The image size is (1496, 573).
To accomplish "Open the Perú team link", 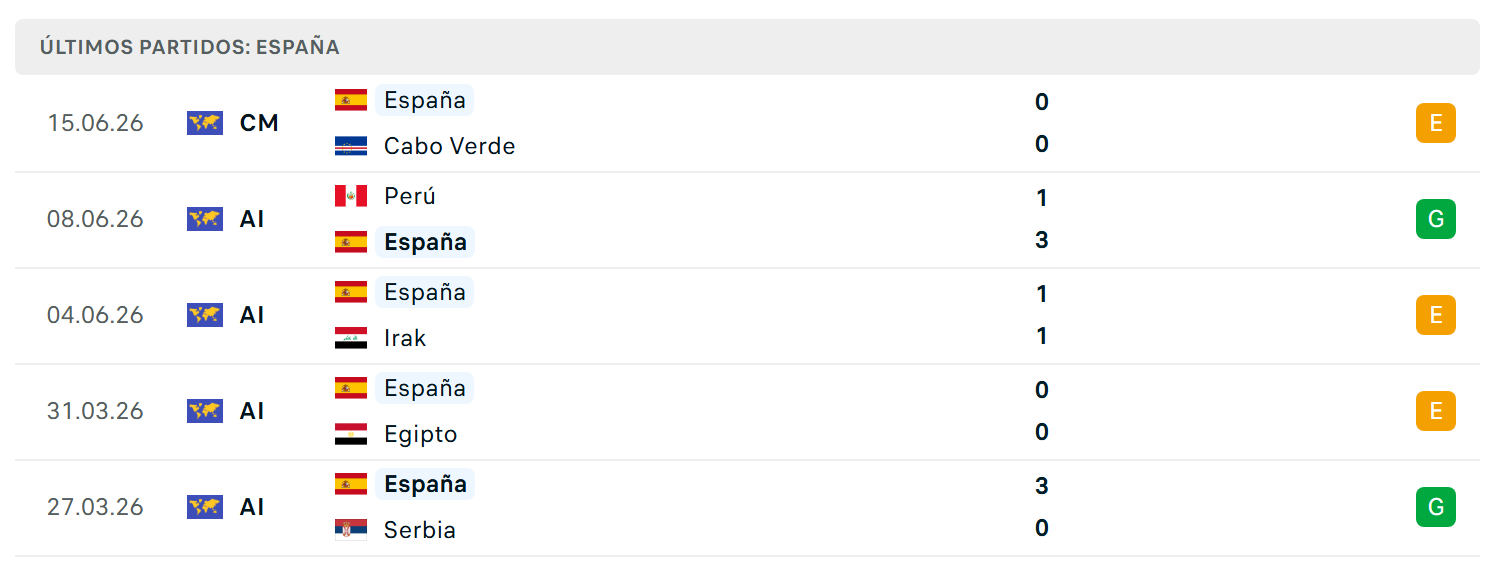I will pos(410,196).
